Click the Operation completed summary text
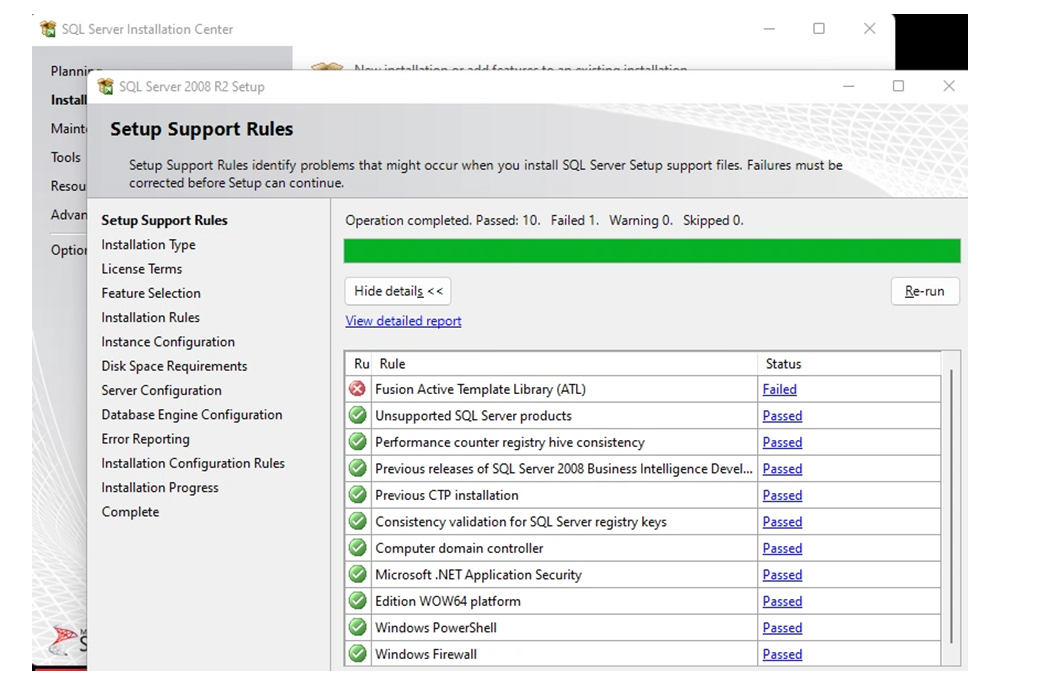This screenshot has height=693, width=1043. tap(544, 220)
